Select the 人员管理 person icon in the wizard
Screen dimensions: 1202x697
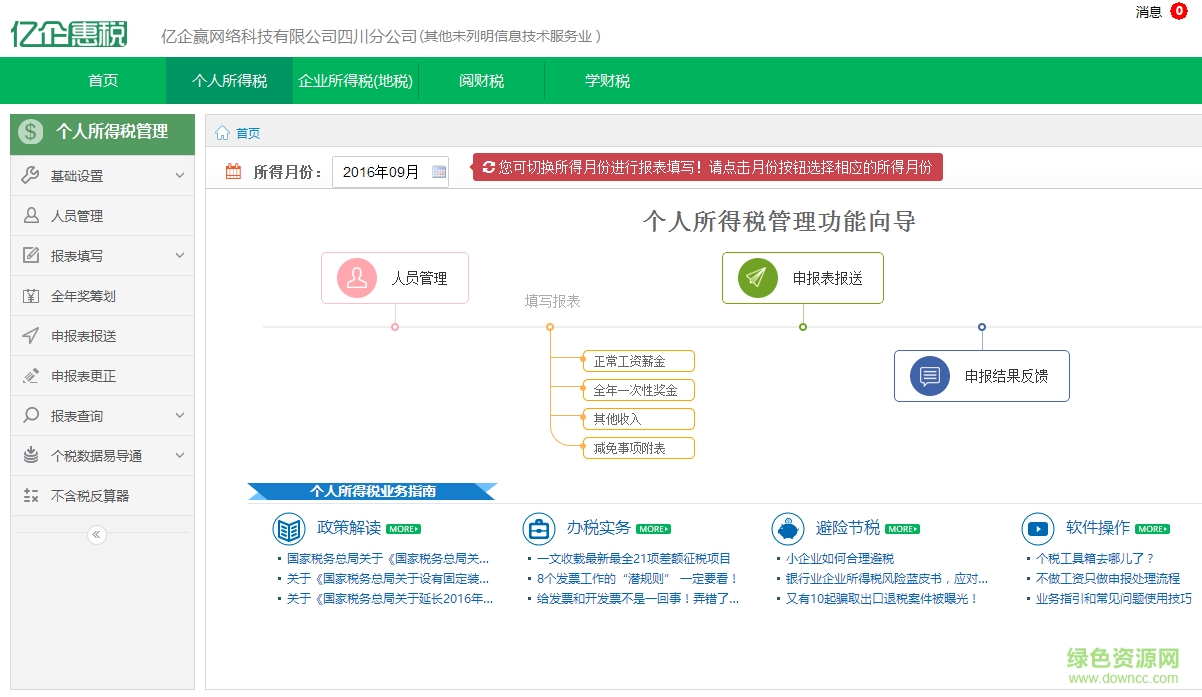tap(354, 277)
